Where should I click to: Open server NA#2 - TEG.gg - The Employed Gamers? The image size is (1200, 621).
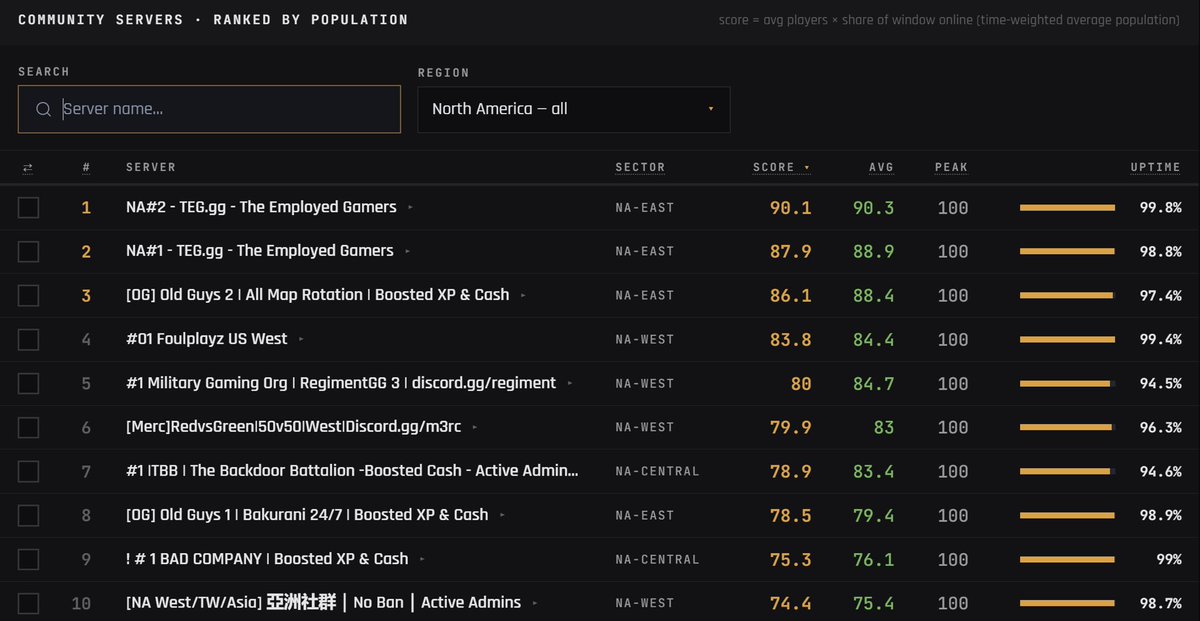point(261,207)
